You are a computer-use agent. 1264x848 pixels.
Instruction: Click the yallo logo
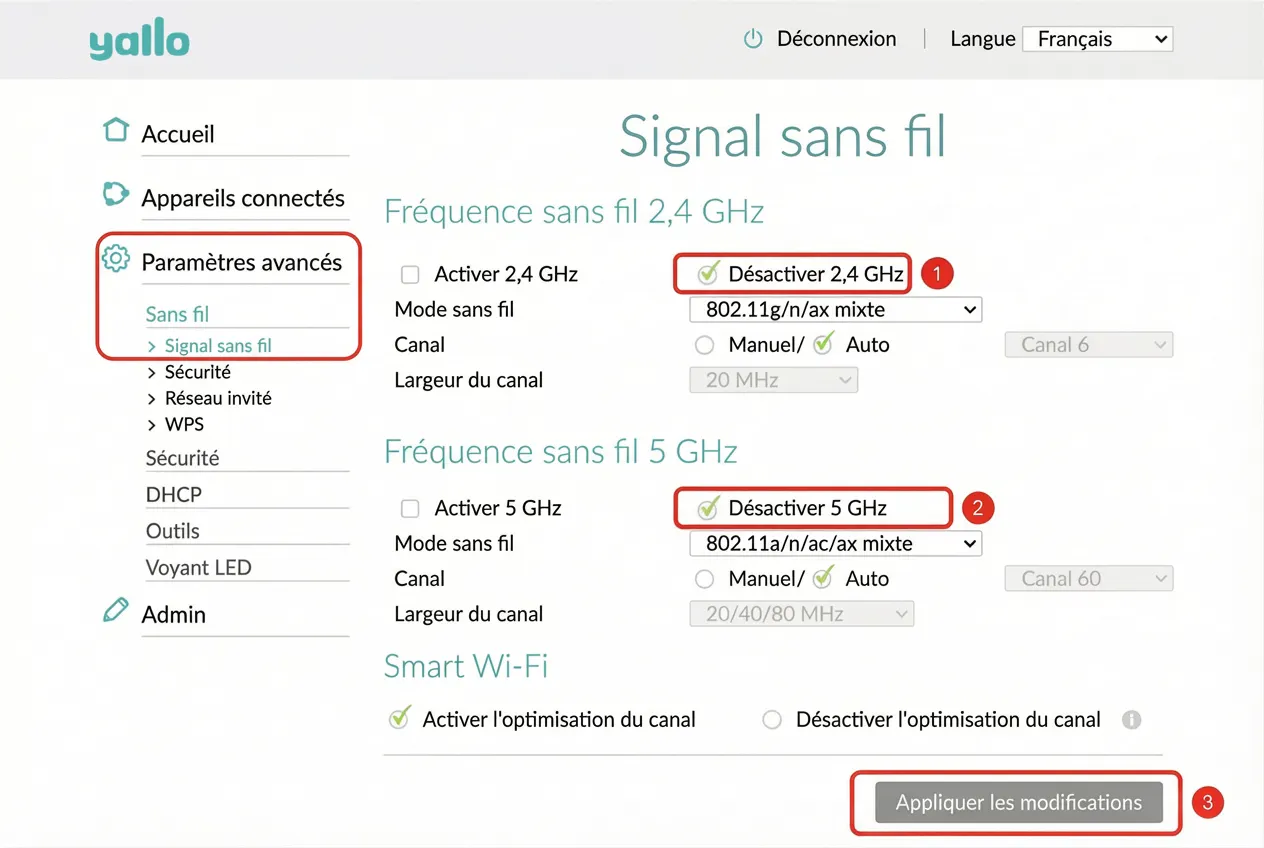139,41
